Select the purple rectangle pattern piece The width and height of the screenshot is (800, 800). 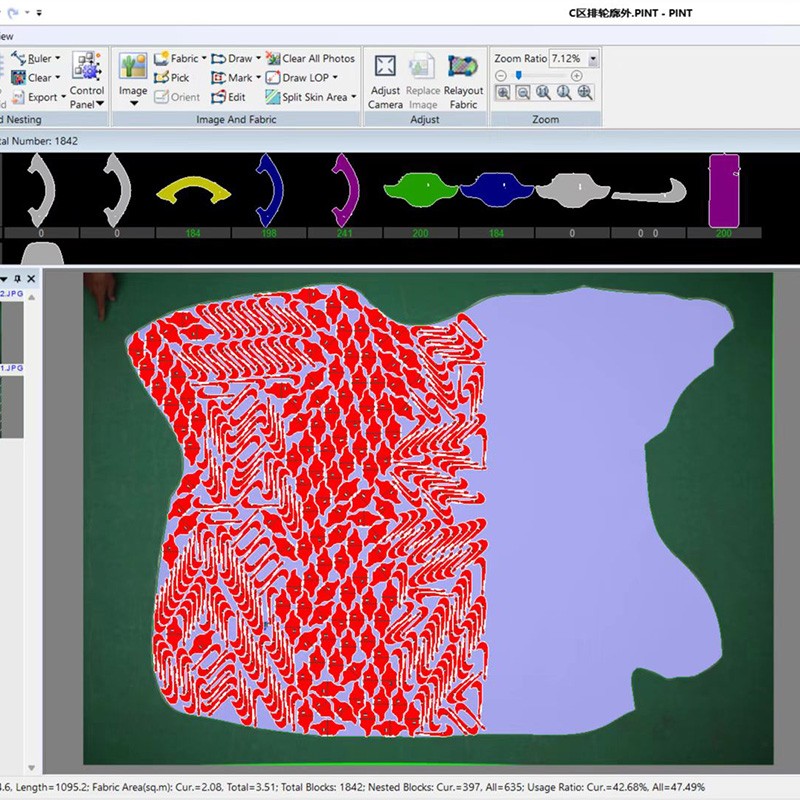point(724,190)
